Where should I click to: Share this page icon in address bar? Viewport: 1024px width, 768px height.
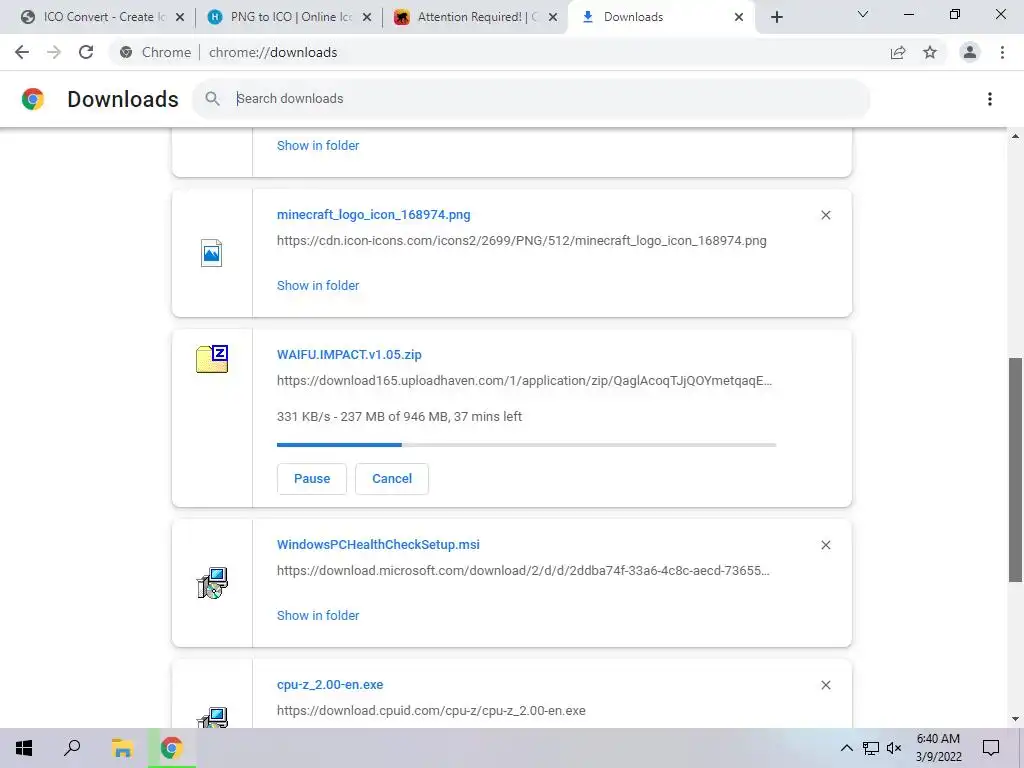(x=898, y=52)
